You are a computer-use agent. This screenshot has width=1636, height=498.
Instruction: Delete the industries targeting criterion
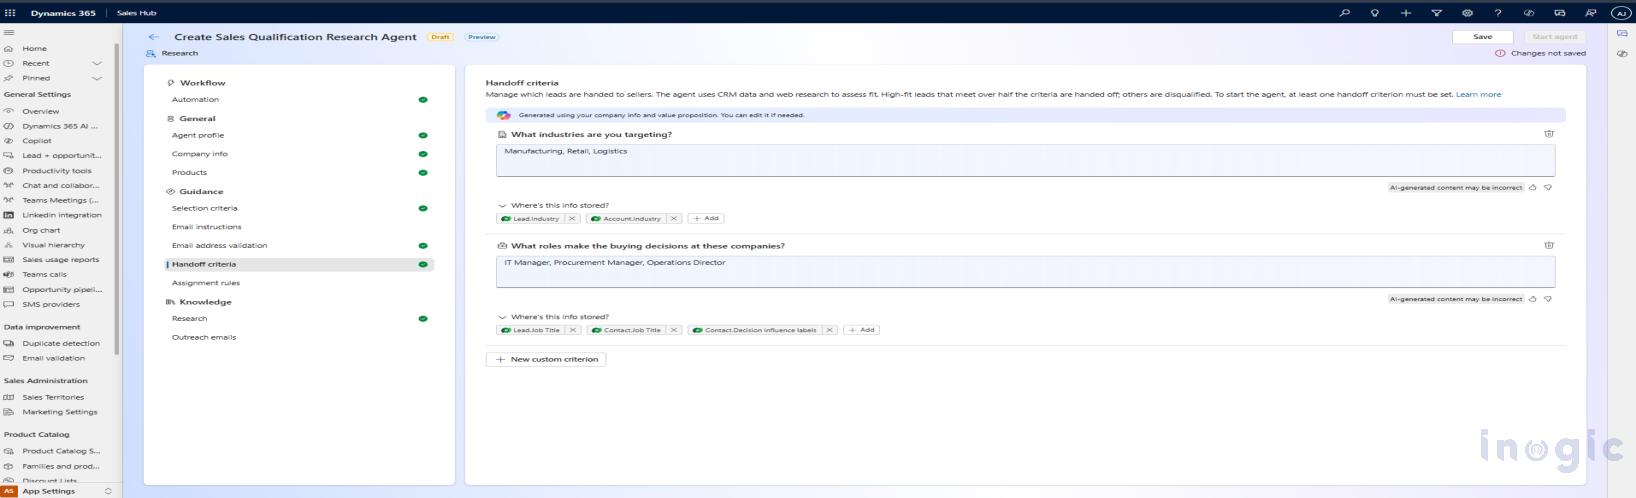1548,134
